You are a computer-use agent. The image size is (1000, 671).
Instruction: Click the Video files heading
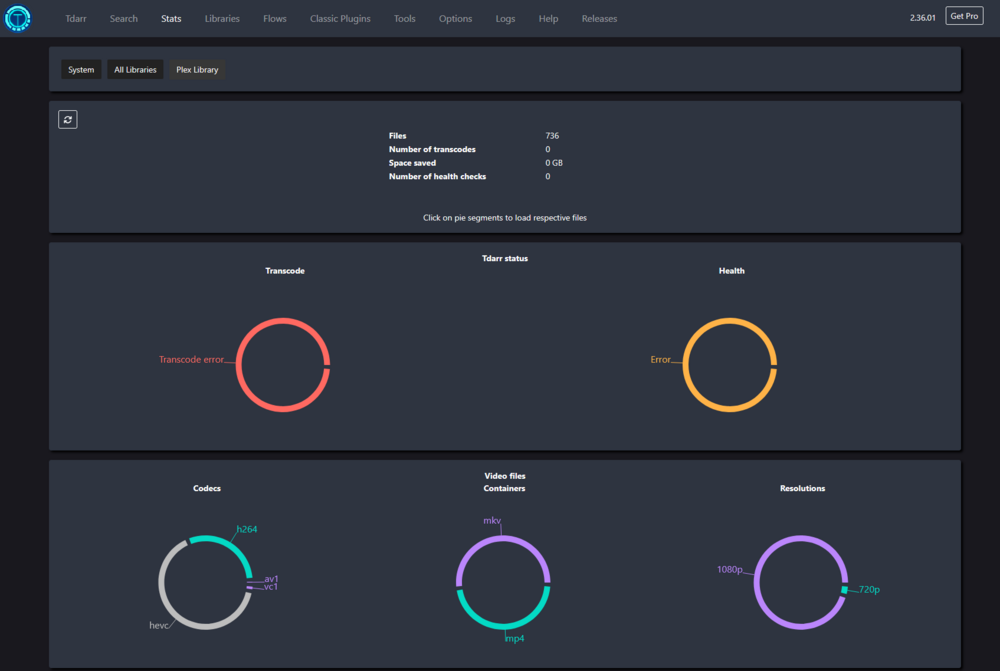[505, 476]
